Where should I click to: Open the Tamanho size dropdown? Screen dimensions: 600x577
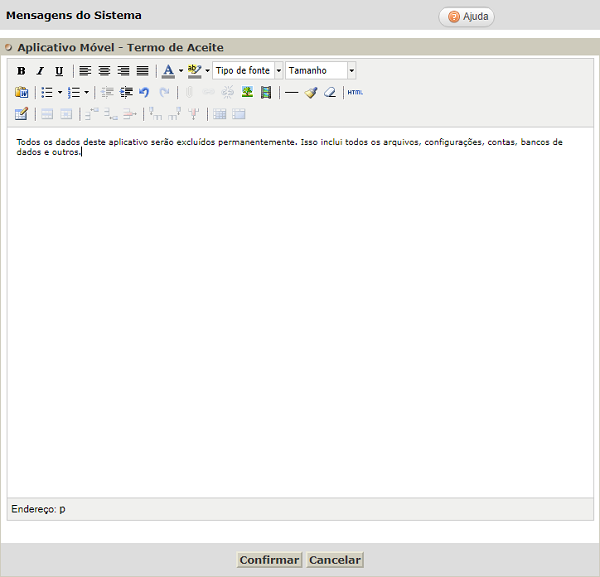pos(351,71)
